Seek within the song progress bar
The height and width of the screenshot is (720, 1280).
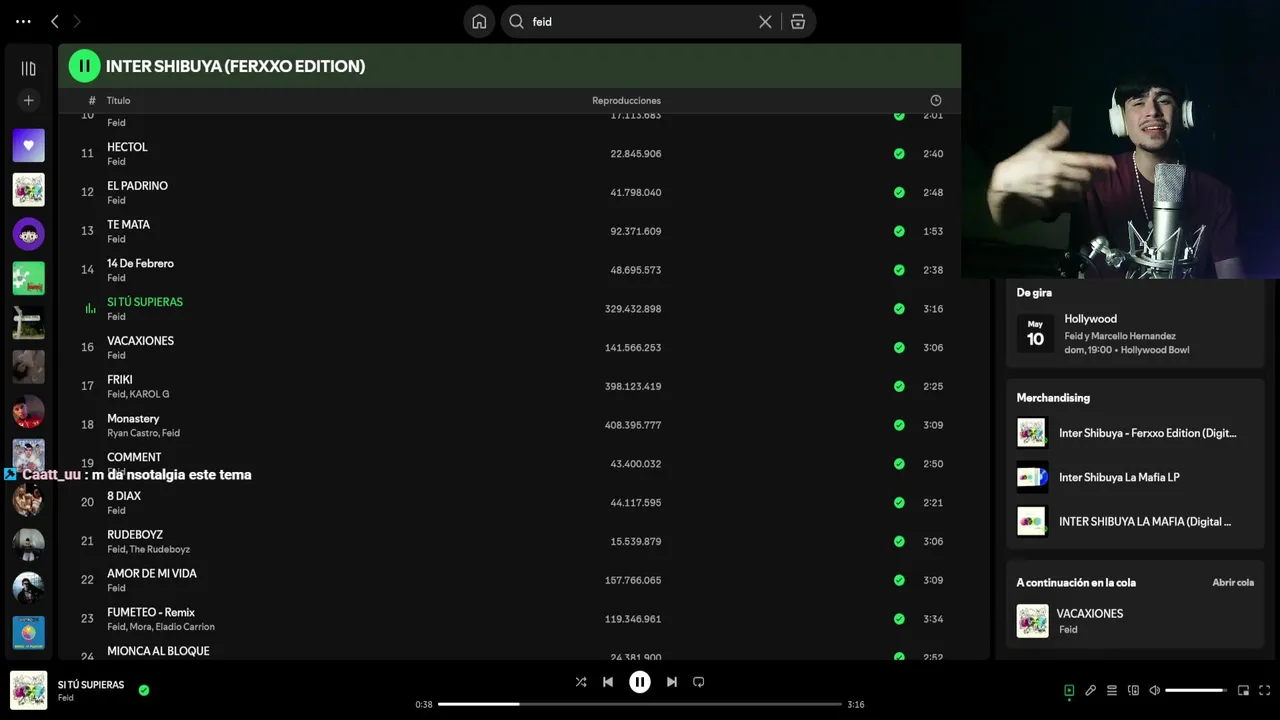click(640, 704)
